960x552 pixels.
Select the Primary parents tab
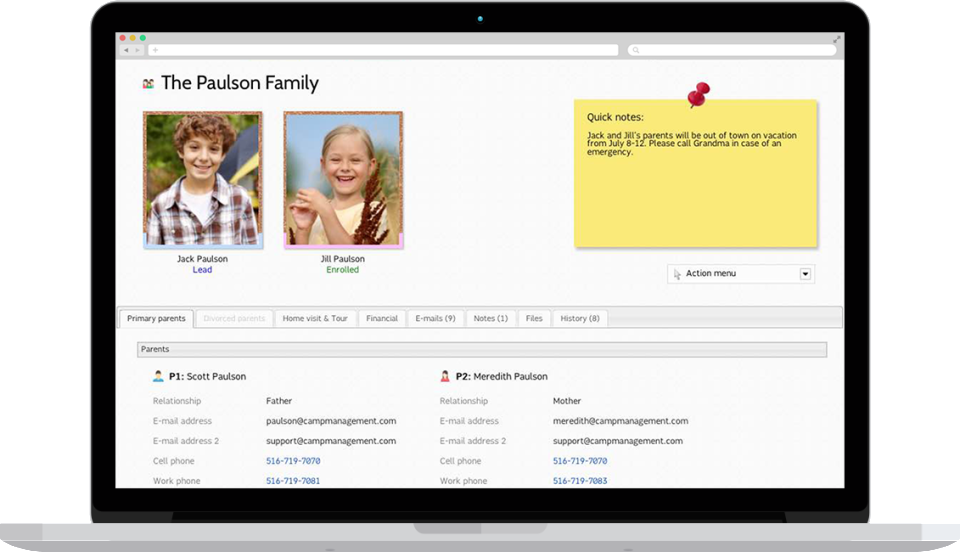click(156, 318)
